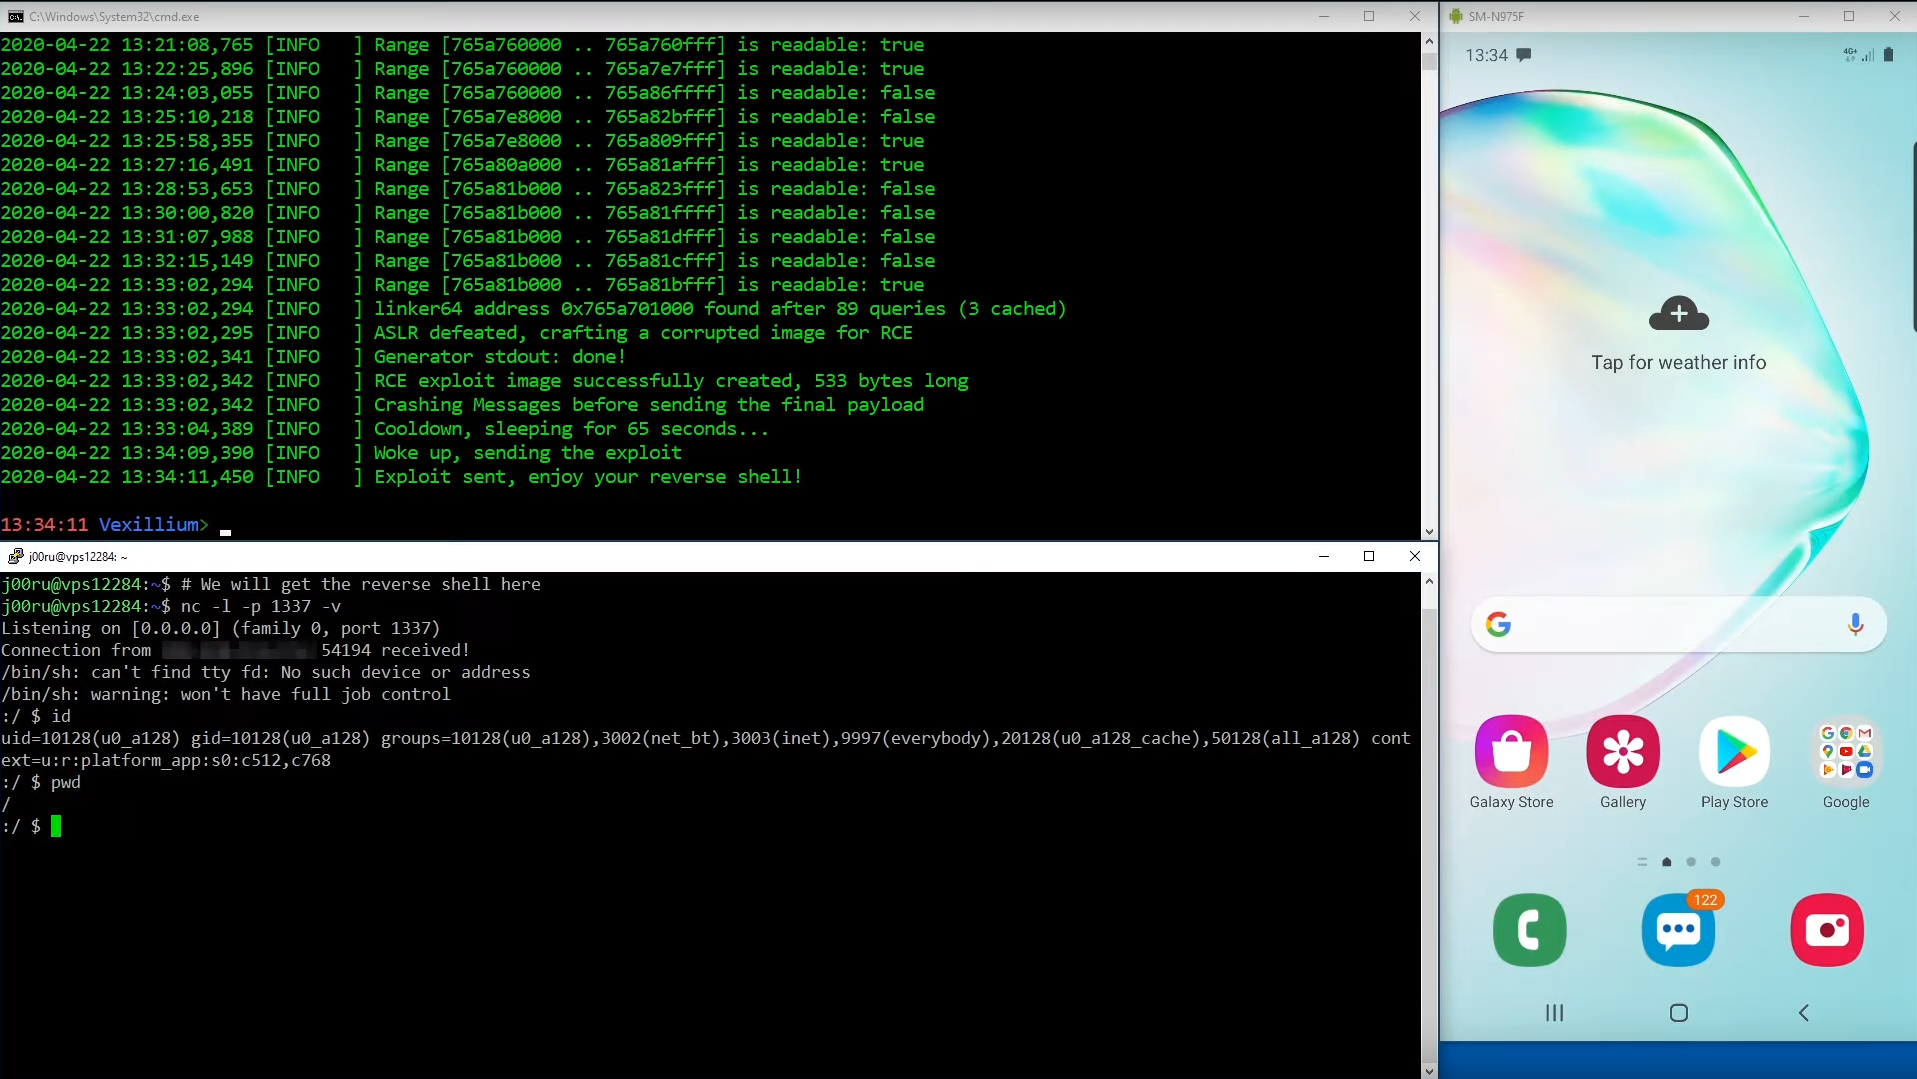Switch to the second home screen page dot

pyautogui.click(x=1691, y=862)
